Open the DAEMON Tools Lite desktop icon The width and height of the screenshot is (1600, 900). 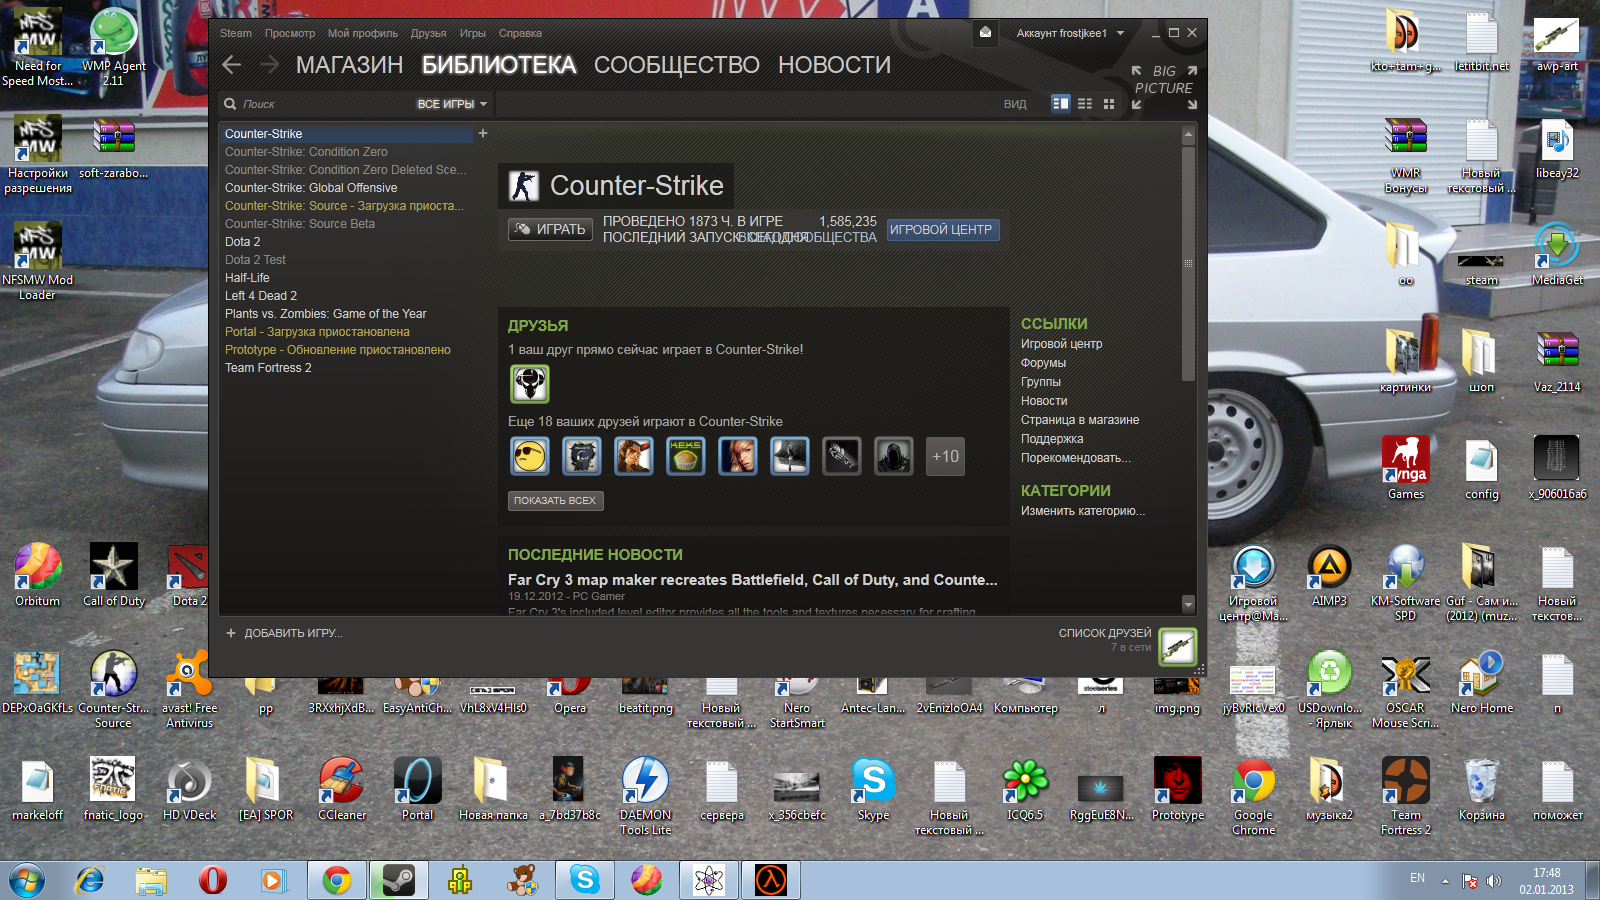[x=646, y=796]
